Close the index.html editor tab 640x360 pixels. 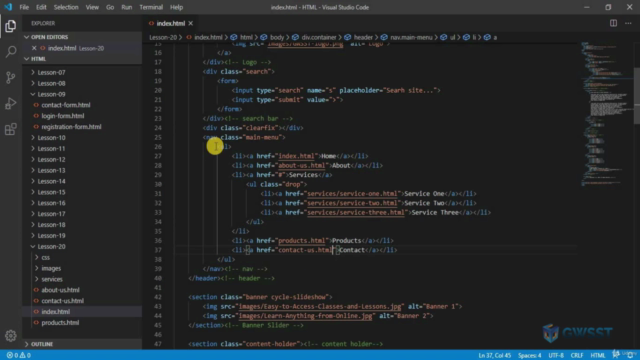coord(191,23)
